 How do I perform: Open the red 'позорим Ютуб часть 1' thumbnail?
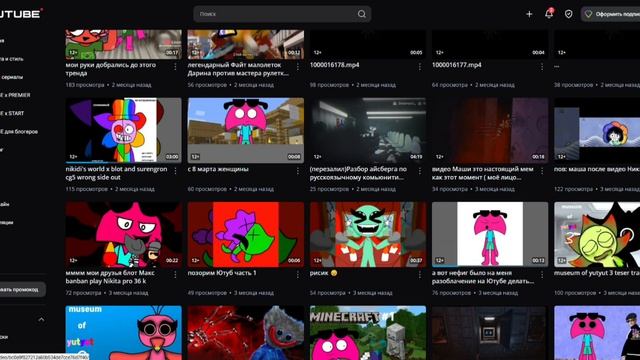pos(246,234)
